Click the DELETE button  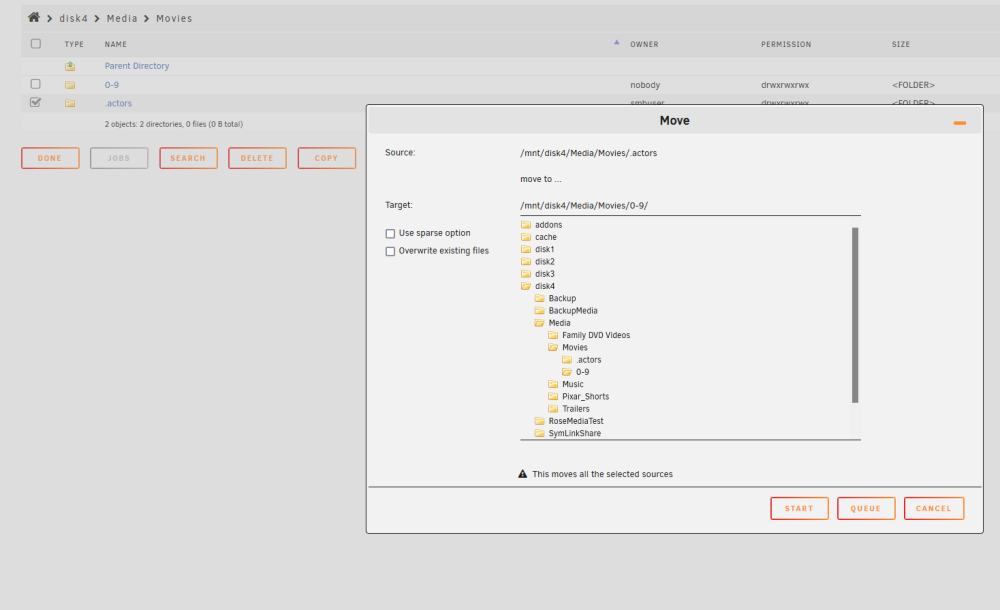(x=257, y=158)
